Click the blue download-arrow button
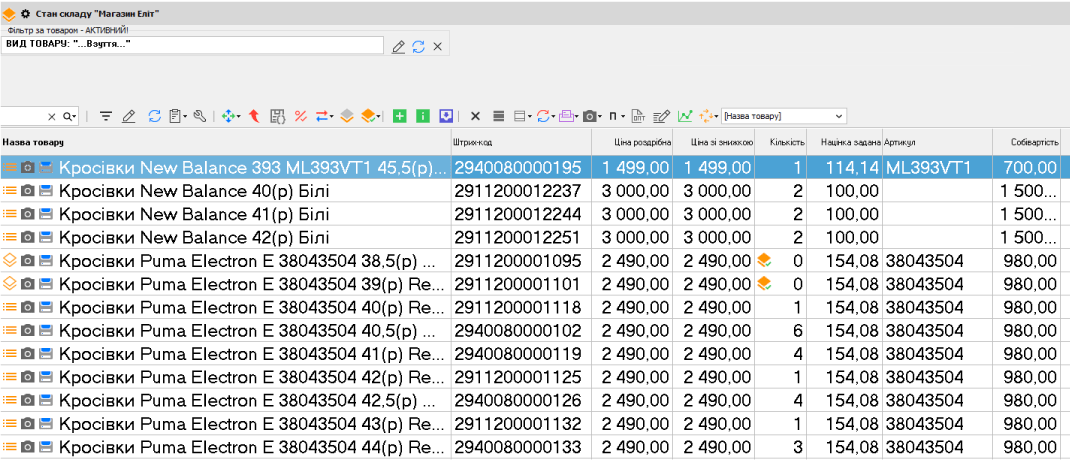This screenshot has width=1070, height=468. point(446,117)
